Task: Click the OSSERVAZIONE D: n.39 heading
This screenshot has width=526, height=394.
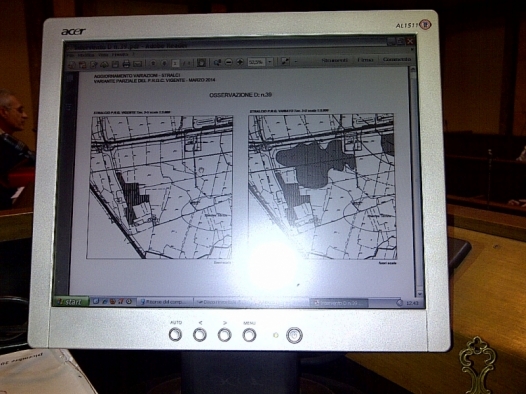Action: click(x=240, y=95)
